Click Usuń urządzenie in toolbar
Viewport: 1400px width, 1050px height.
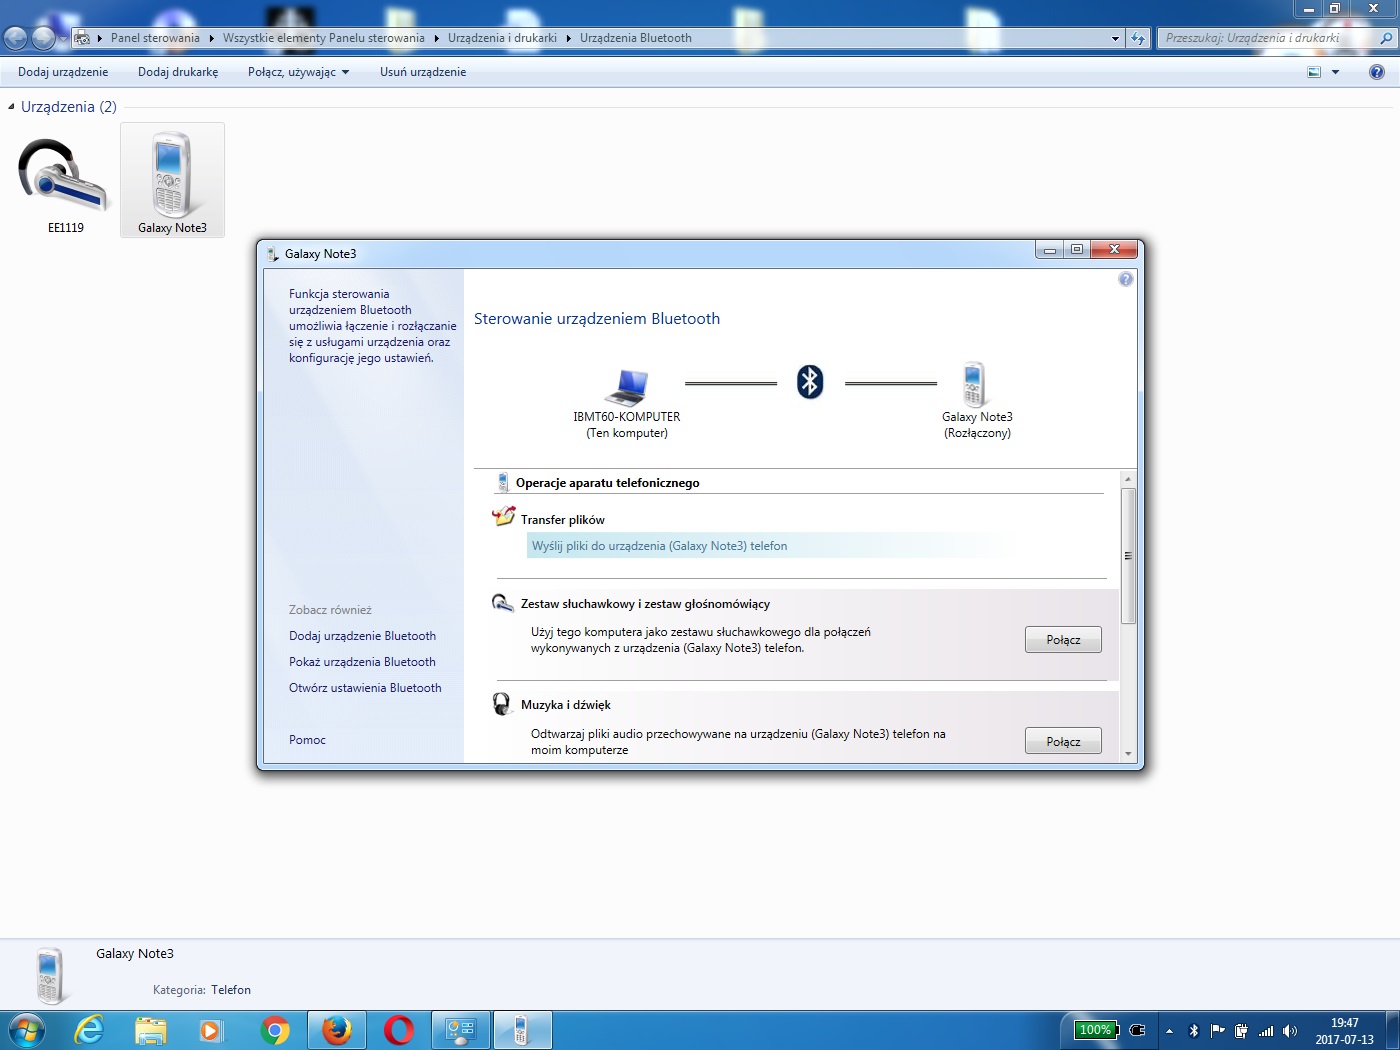click(x=423, y=72)
